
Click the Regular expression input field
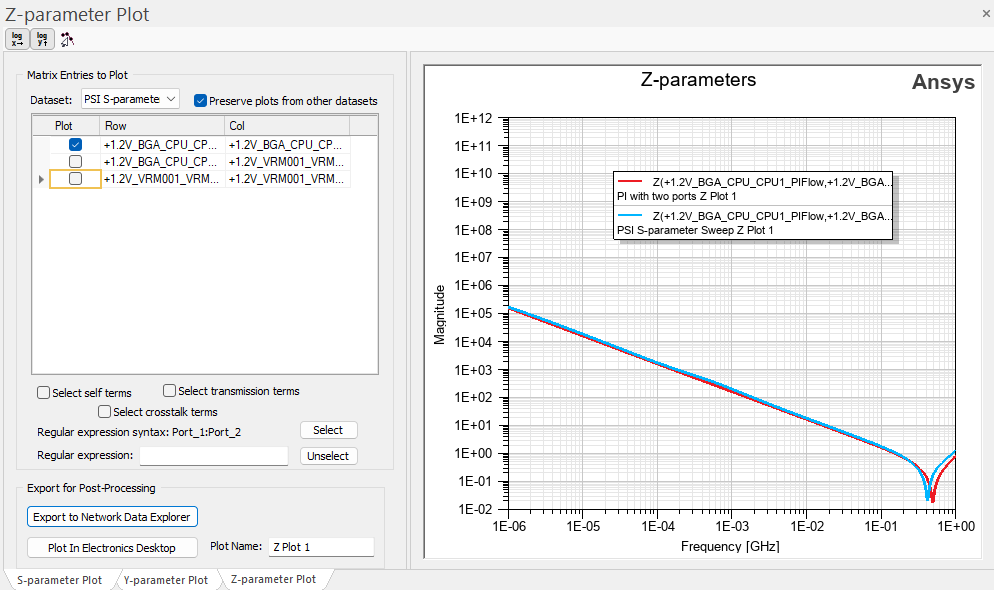(214, 456)
